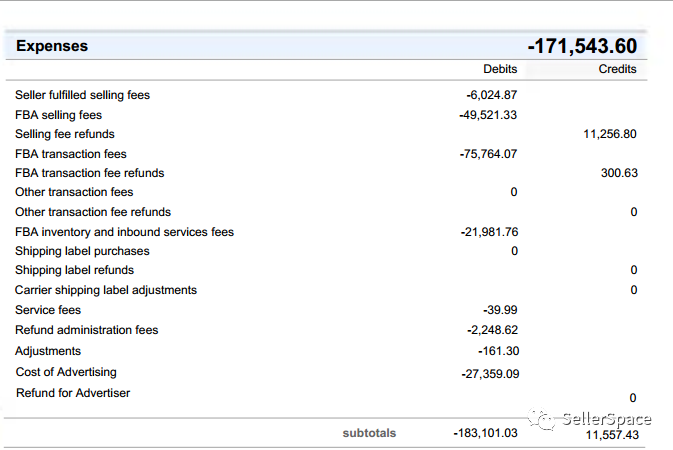Screen dimensions: 673x450
Task: Select the Other transaction fee refunds label
Action: 93,212
